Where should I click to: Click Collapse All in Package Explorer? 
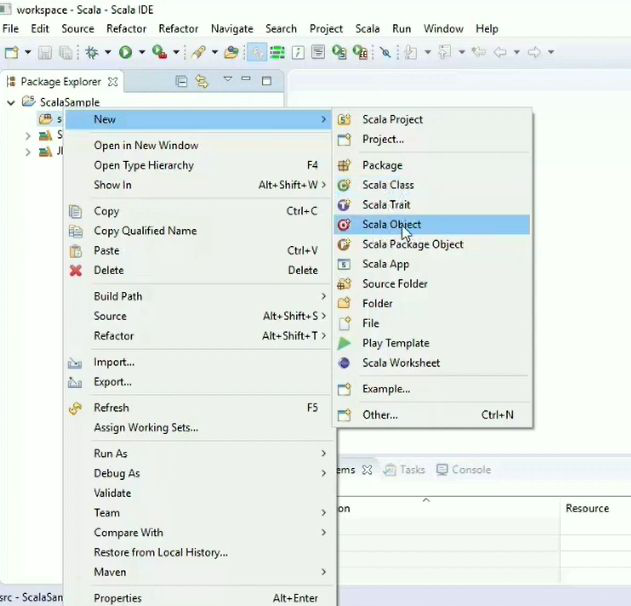(x=181, y=82)
